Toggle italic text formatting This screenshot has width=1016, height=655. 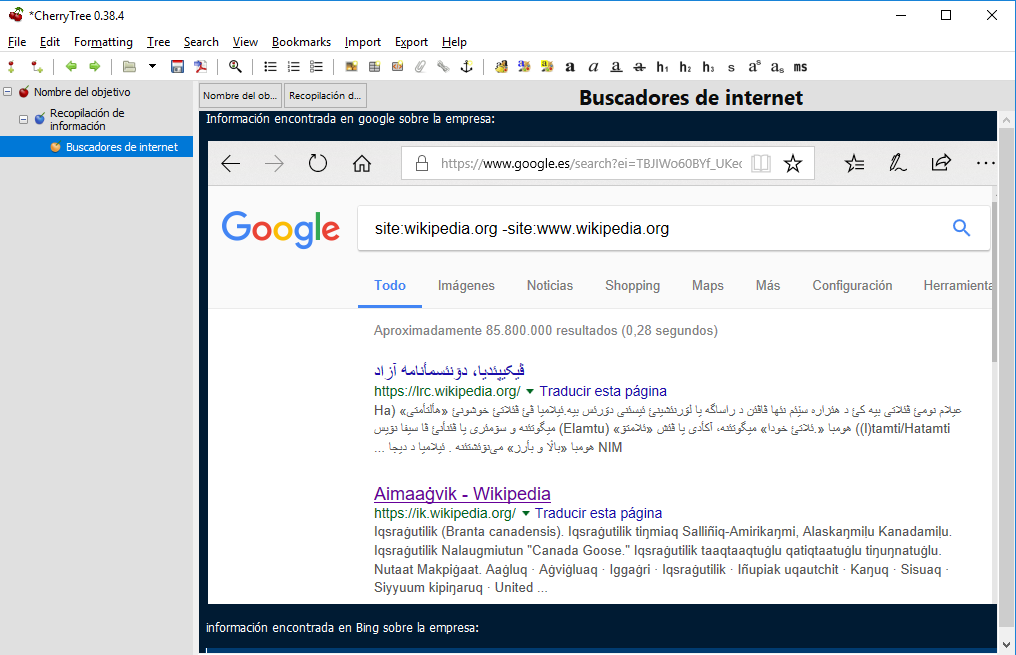593,67
